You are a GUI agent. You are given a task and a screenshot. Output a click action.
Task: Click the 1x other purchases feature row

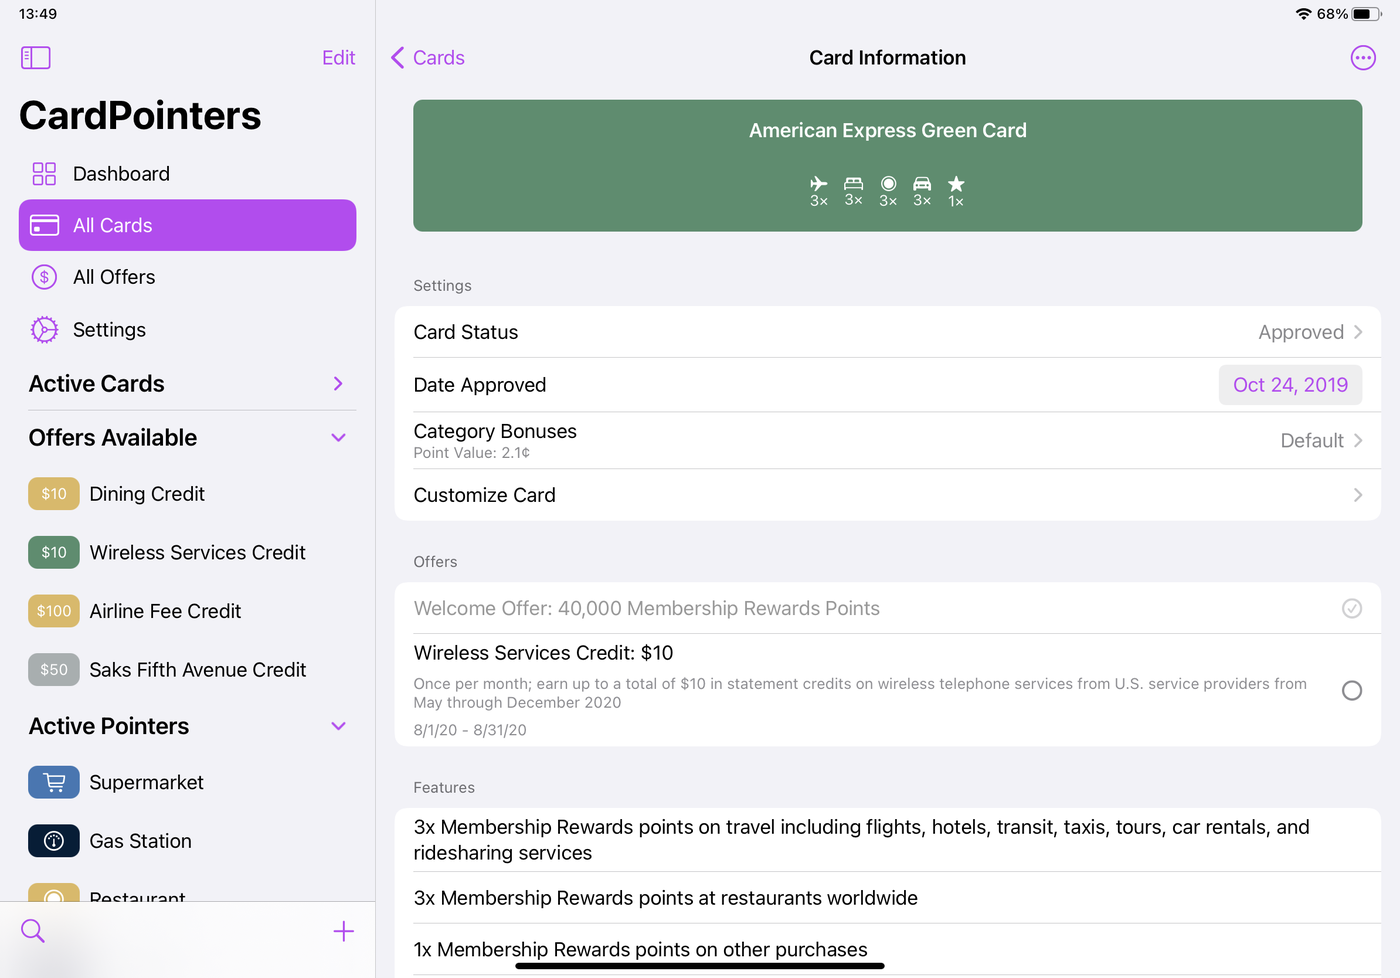[888, 949]
